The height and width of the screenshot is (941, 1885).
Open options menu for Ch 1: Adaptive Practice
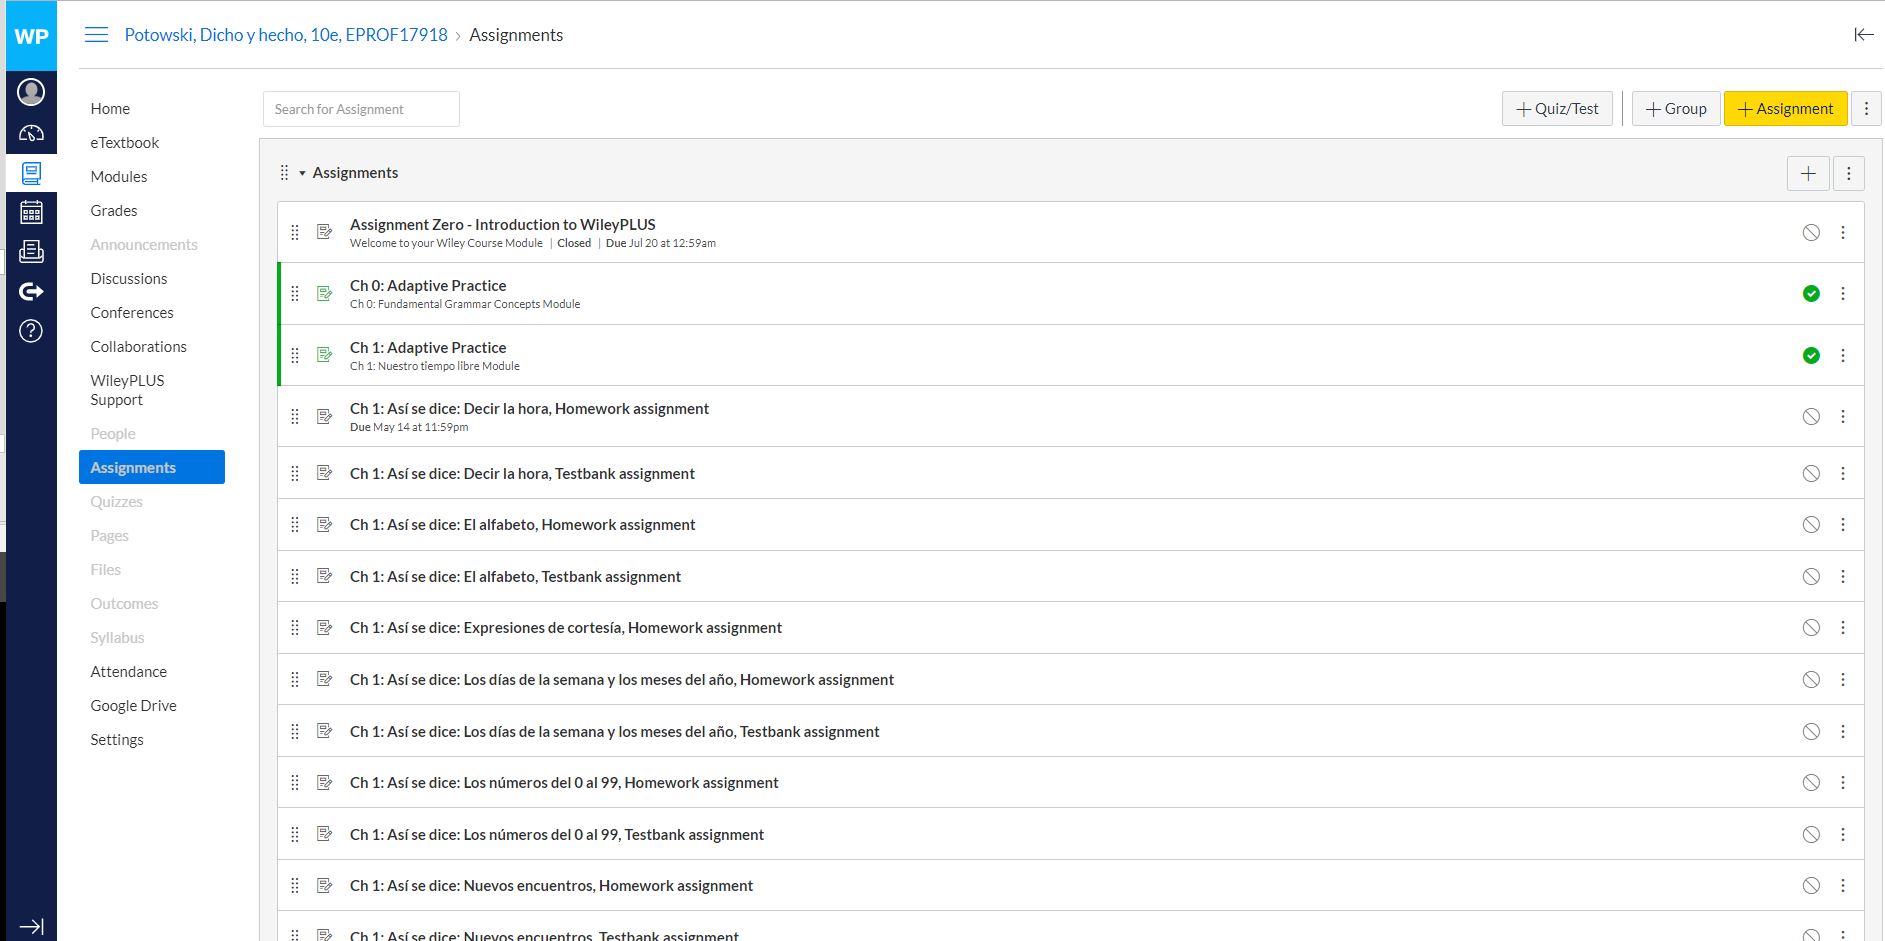click(x=1842, y=355)
